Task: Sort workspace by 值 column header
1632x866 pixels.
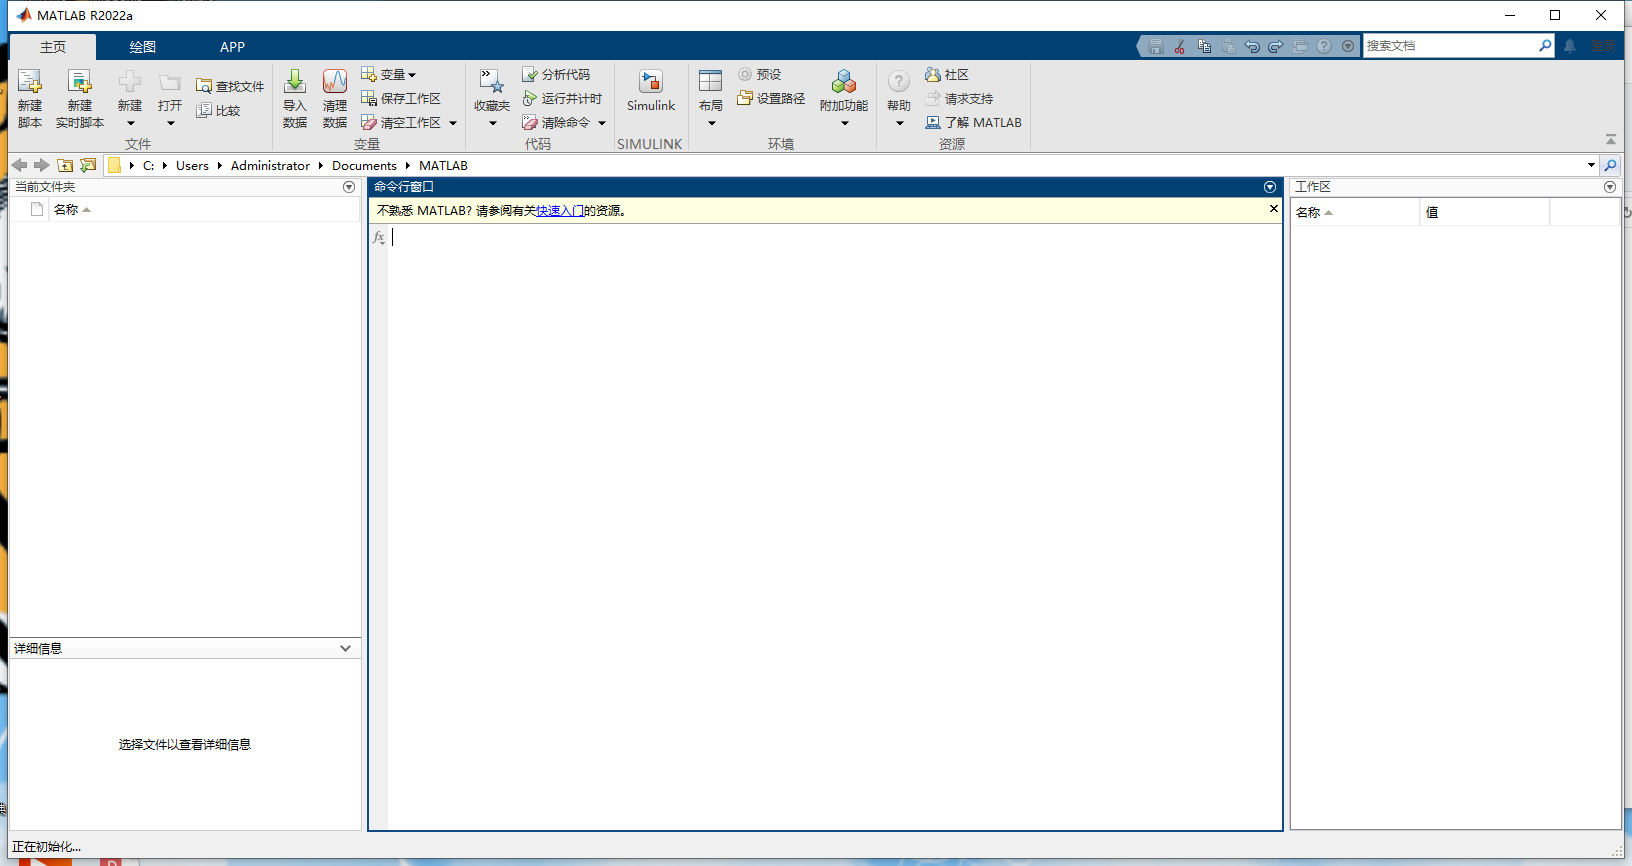Action: click(1484, 212)
